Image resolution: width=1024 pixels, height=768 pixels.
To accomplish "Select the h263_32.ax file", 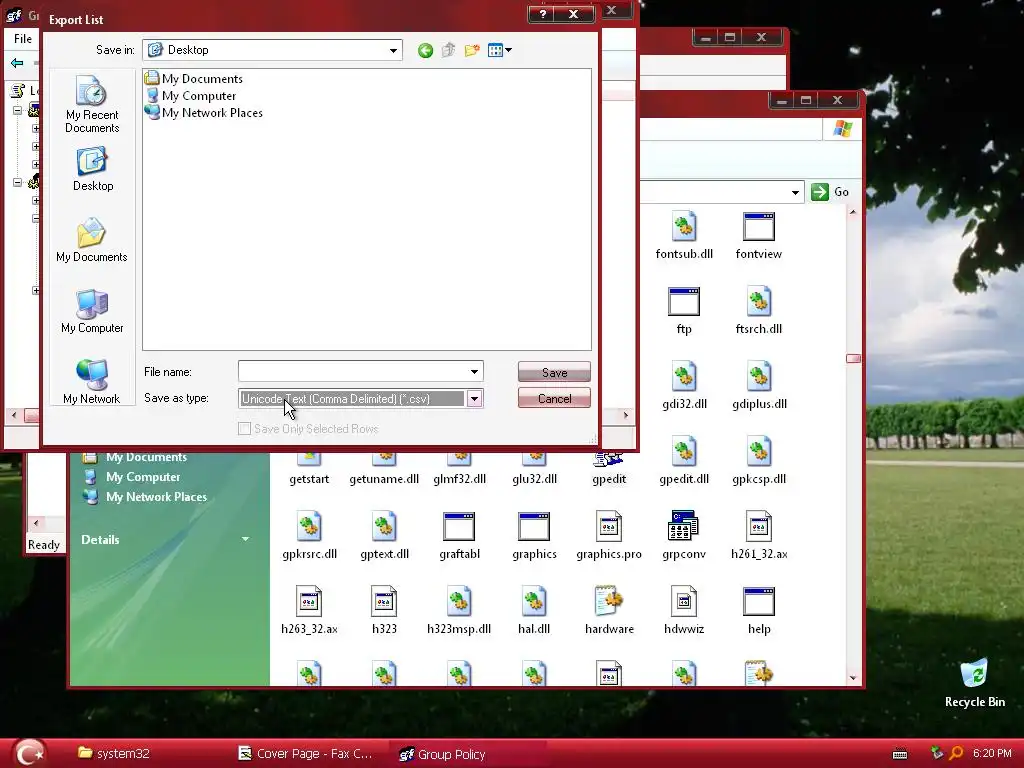I will (309, 611).
